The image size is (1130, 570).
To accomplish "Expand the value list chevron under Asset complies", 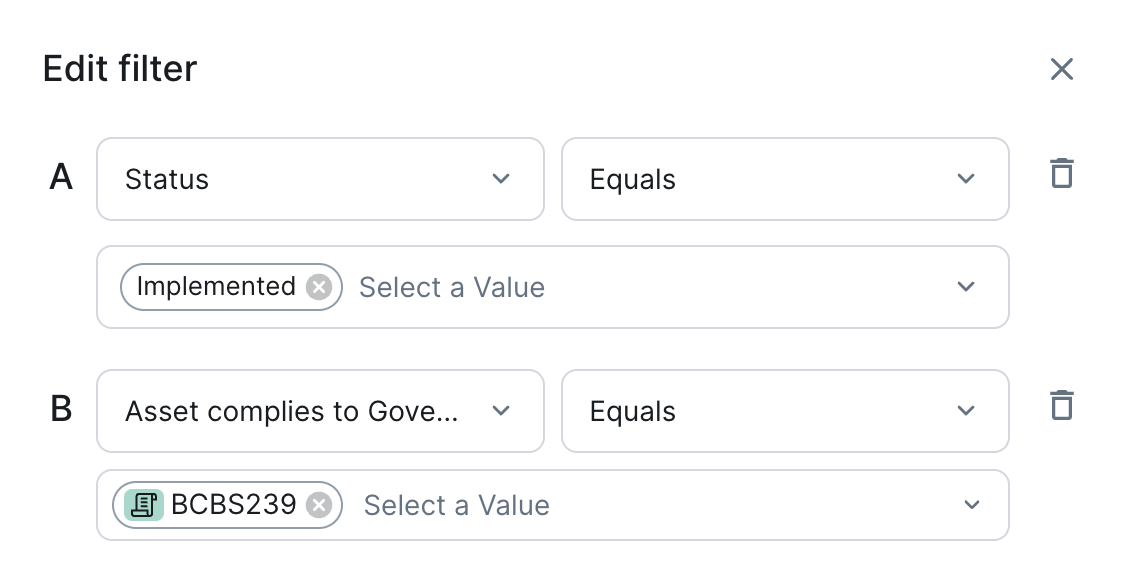I will click(x=971, y=504).
